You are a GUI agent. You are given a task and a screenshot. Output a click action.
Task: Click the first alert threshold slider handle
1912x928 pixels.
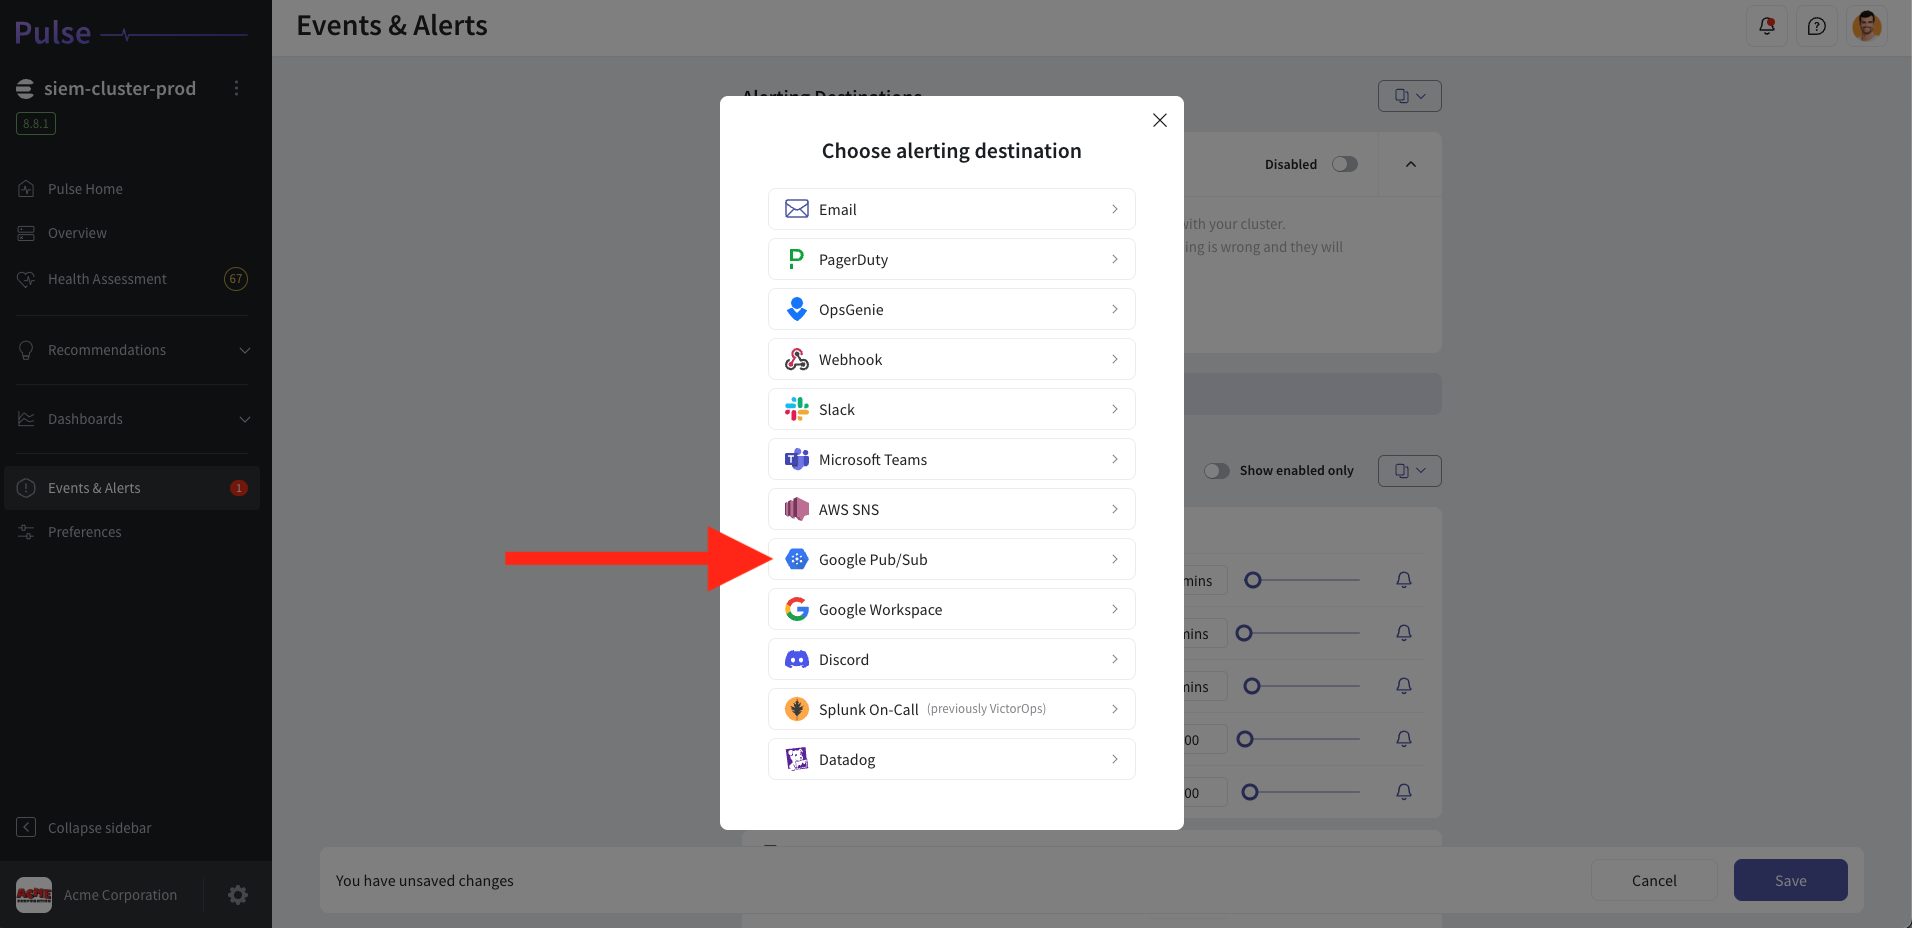[x=1253, y=580]
